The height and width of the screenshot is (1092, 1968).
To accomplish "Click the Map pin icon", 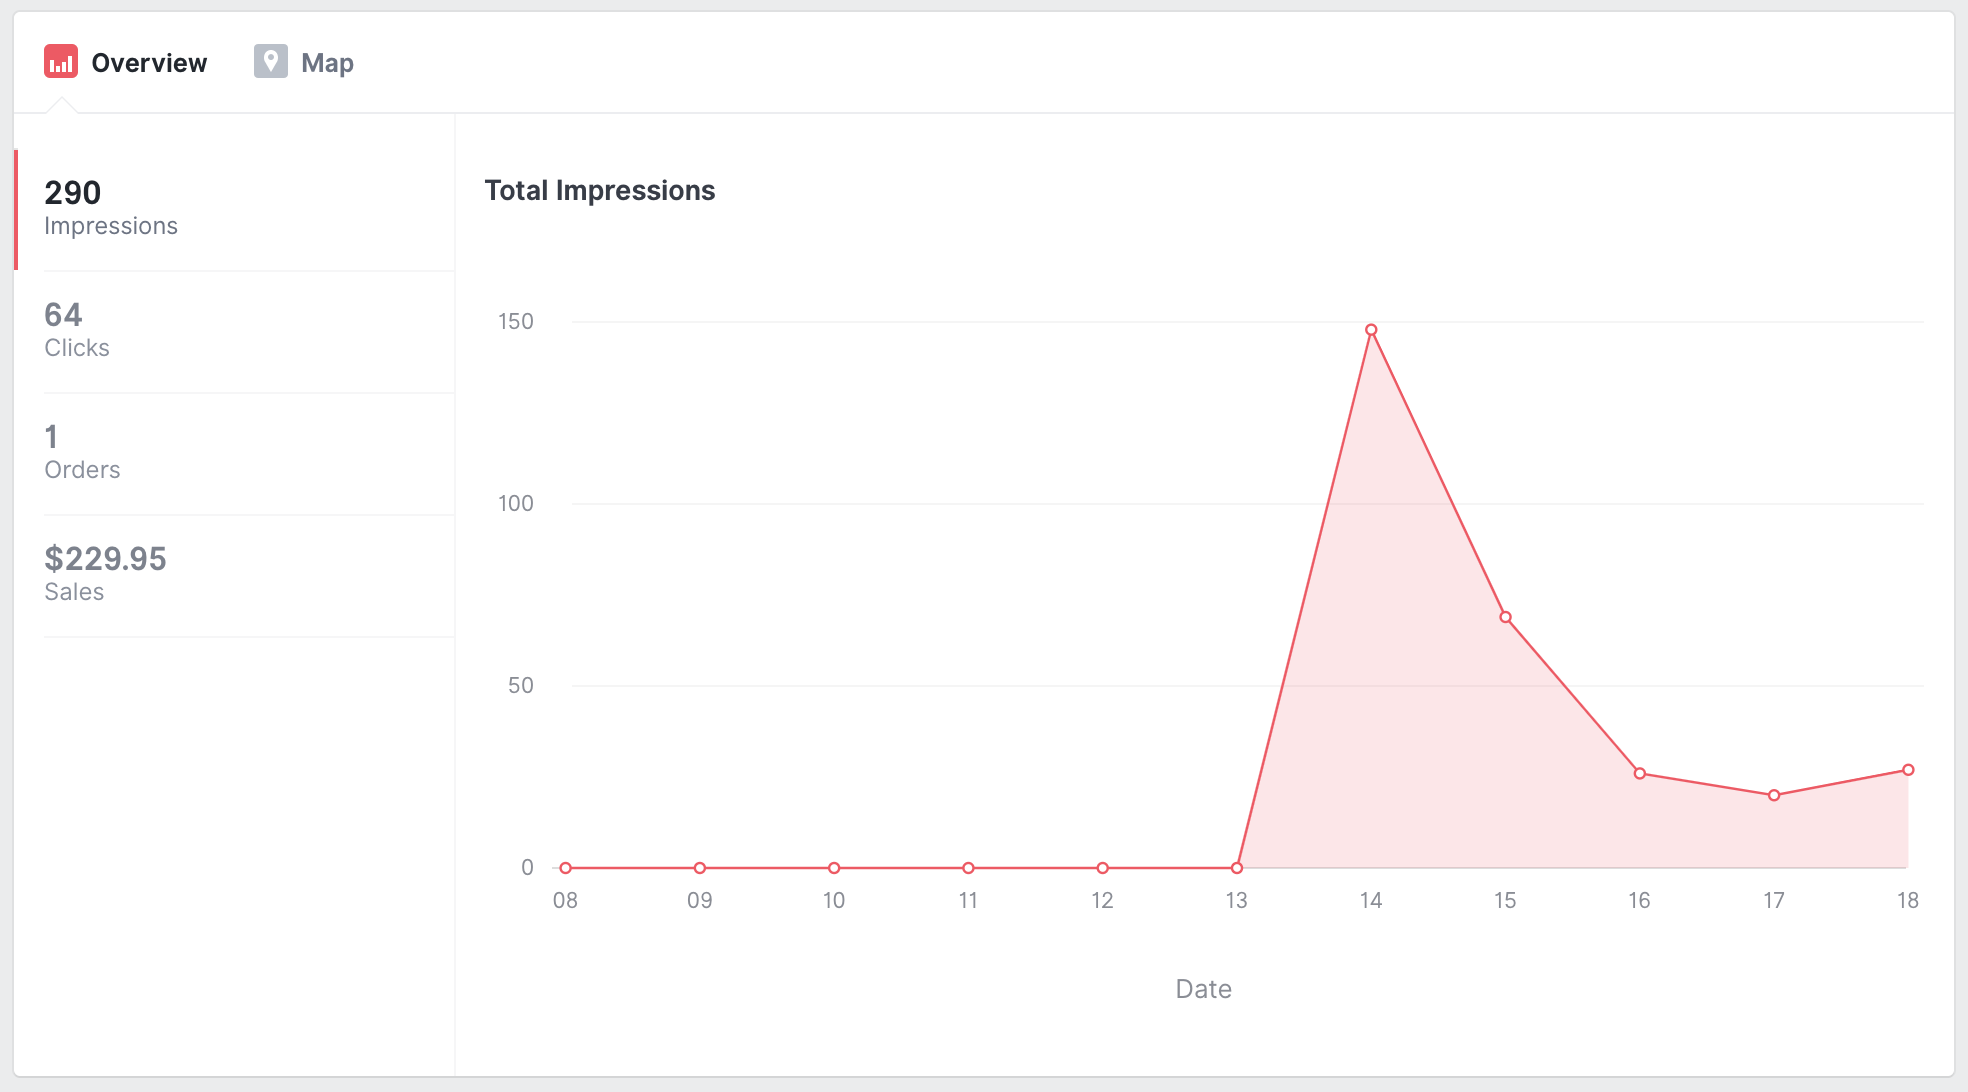I will tap(270, 62).
